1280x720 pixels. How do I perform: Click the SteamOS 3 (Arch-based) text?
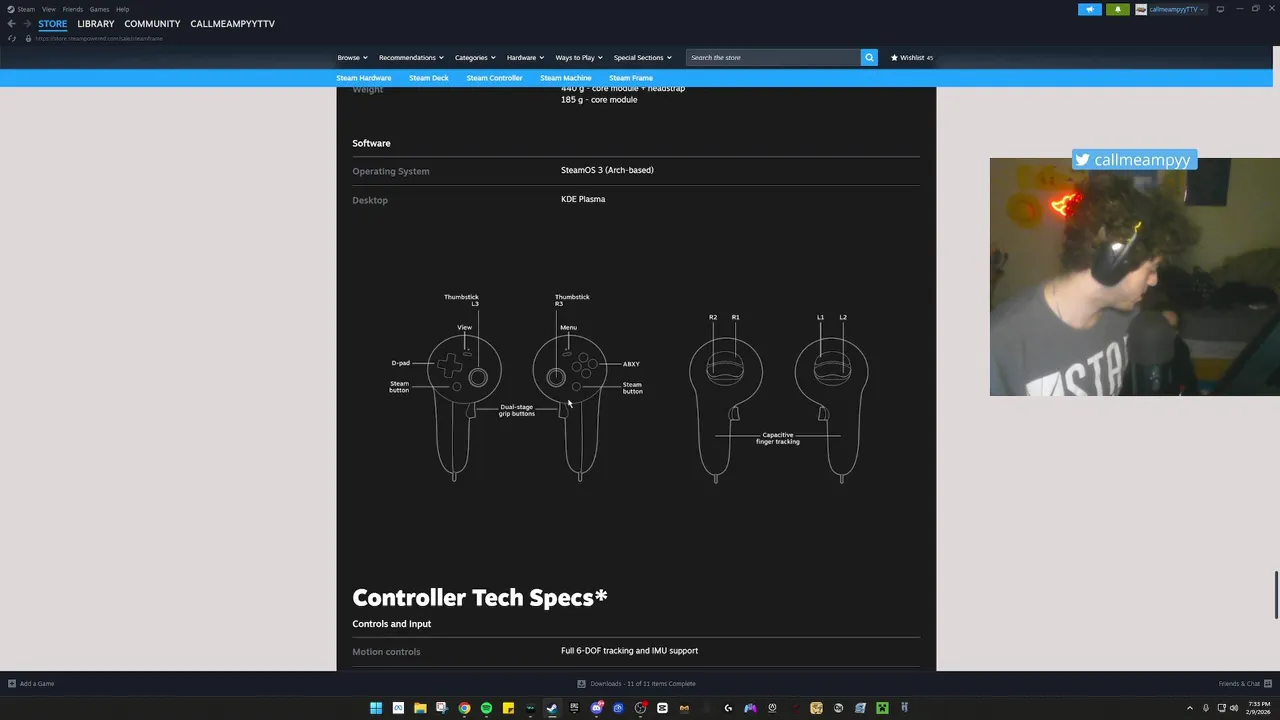pyautogui.click(x=607, y=170)
